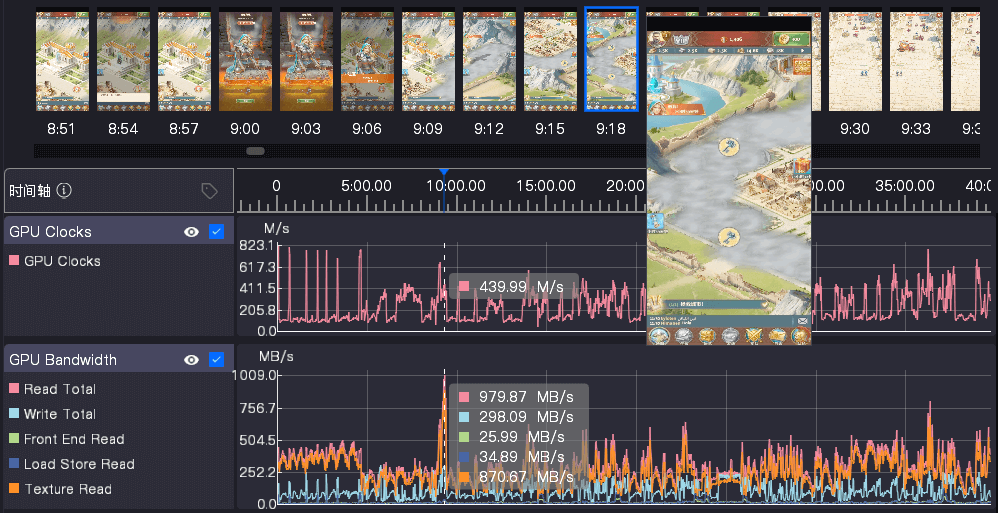The image size is (998, 513).
Task: Click the light blue Write Total legend swatch
Action: point(14,413)
